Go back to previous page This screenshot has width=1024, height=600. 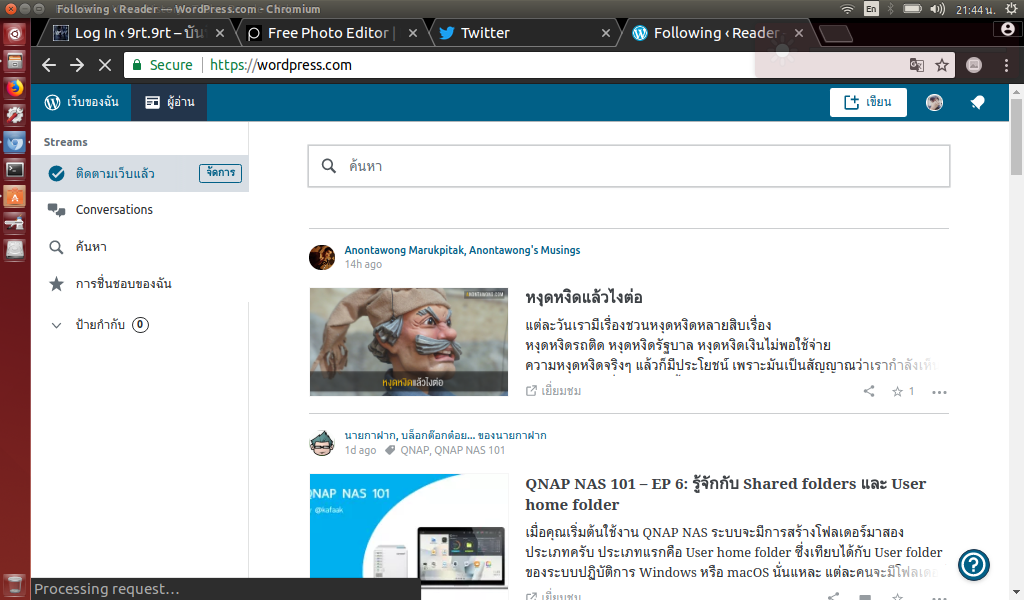pos(49,65)
